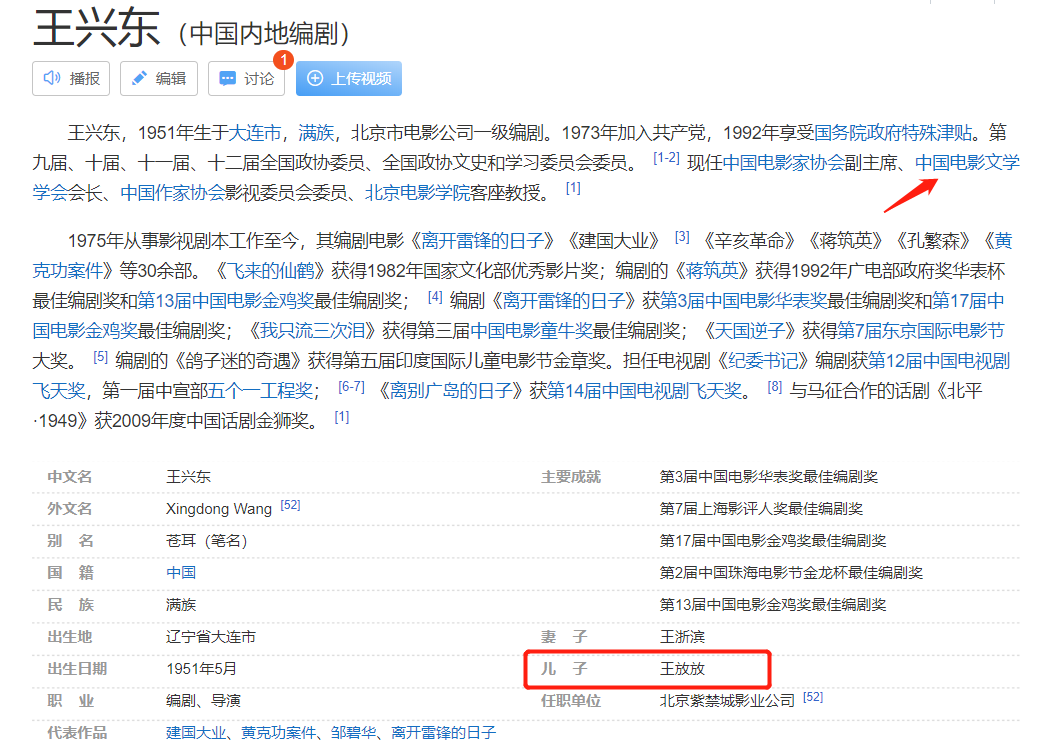Viewport: 1054px width, 756px height.
Task: Open the 纪委书记 link
Action: 763,361
